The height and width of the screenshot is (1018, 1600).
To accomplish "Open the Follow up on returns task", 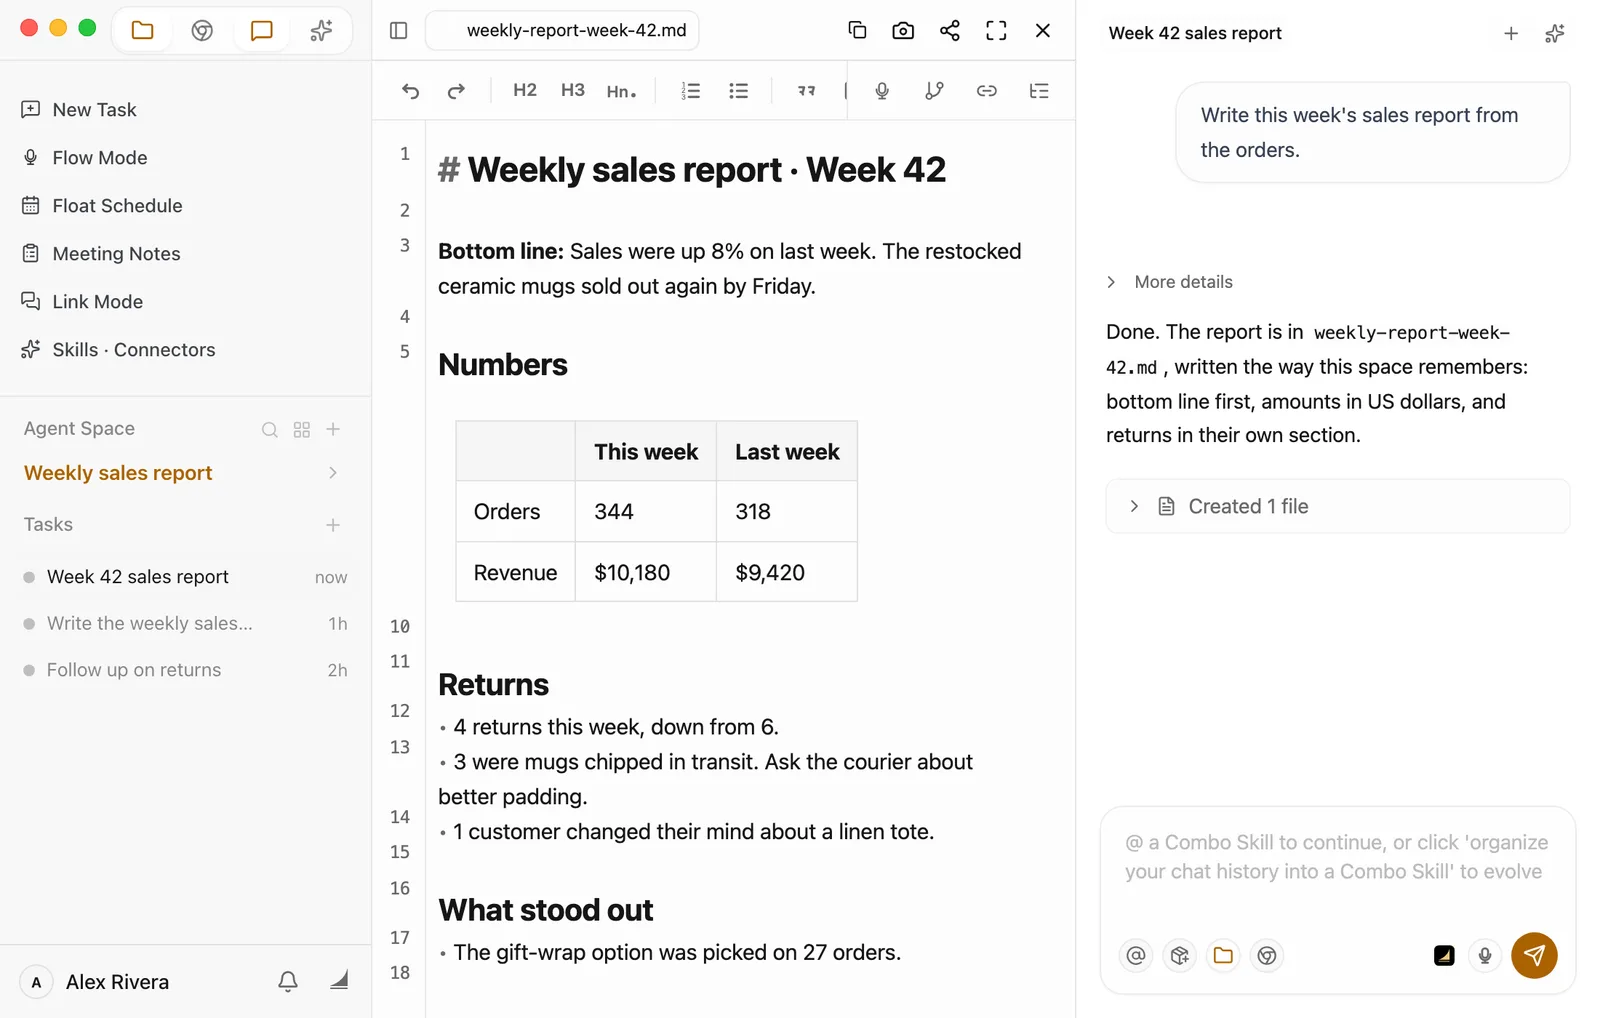I will [185, 670].
